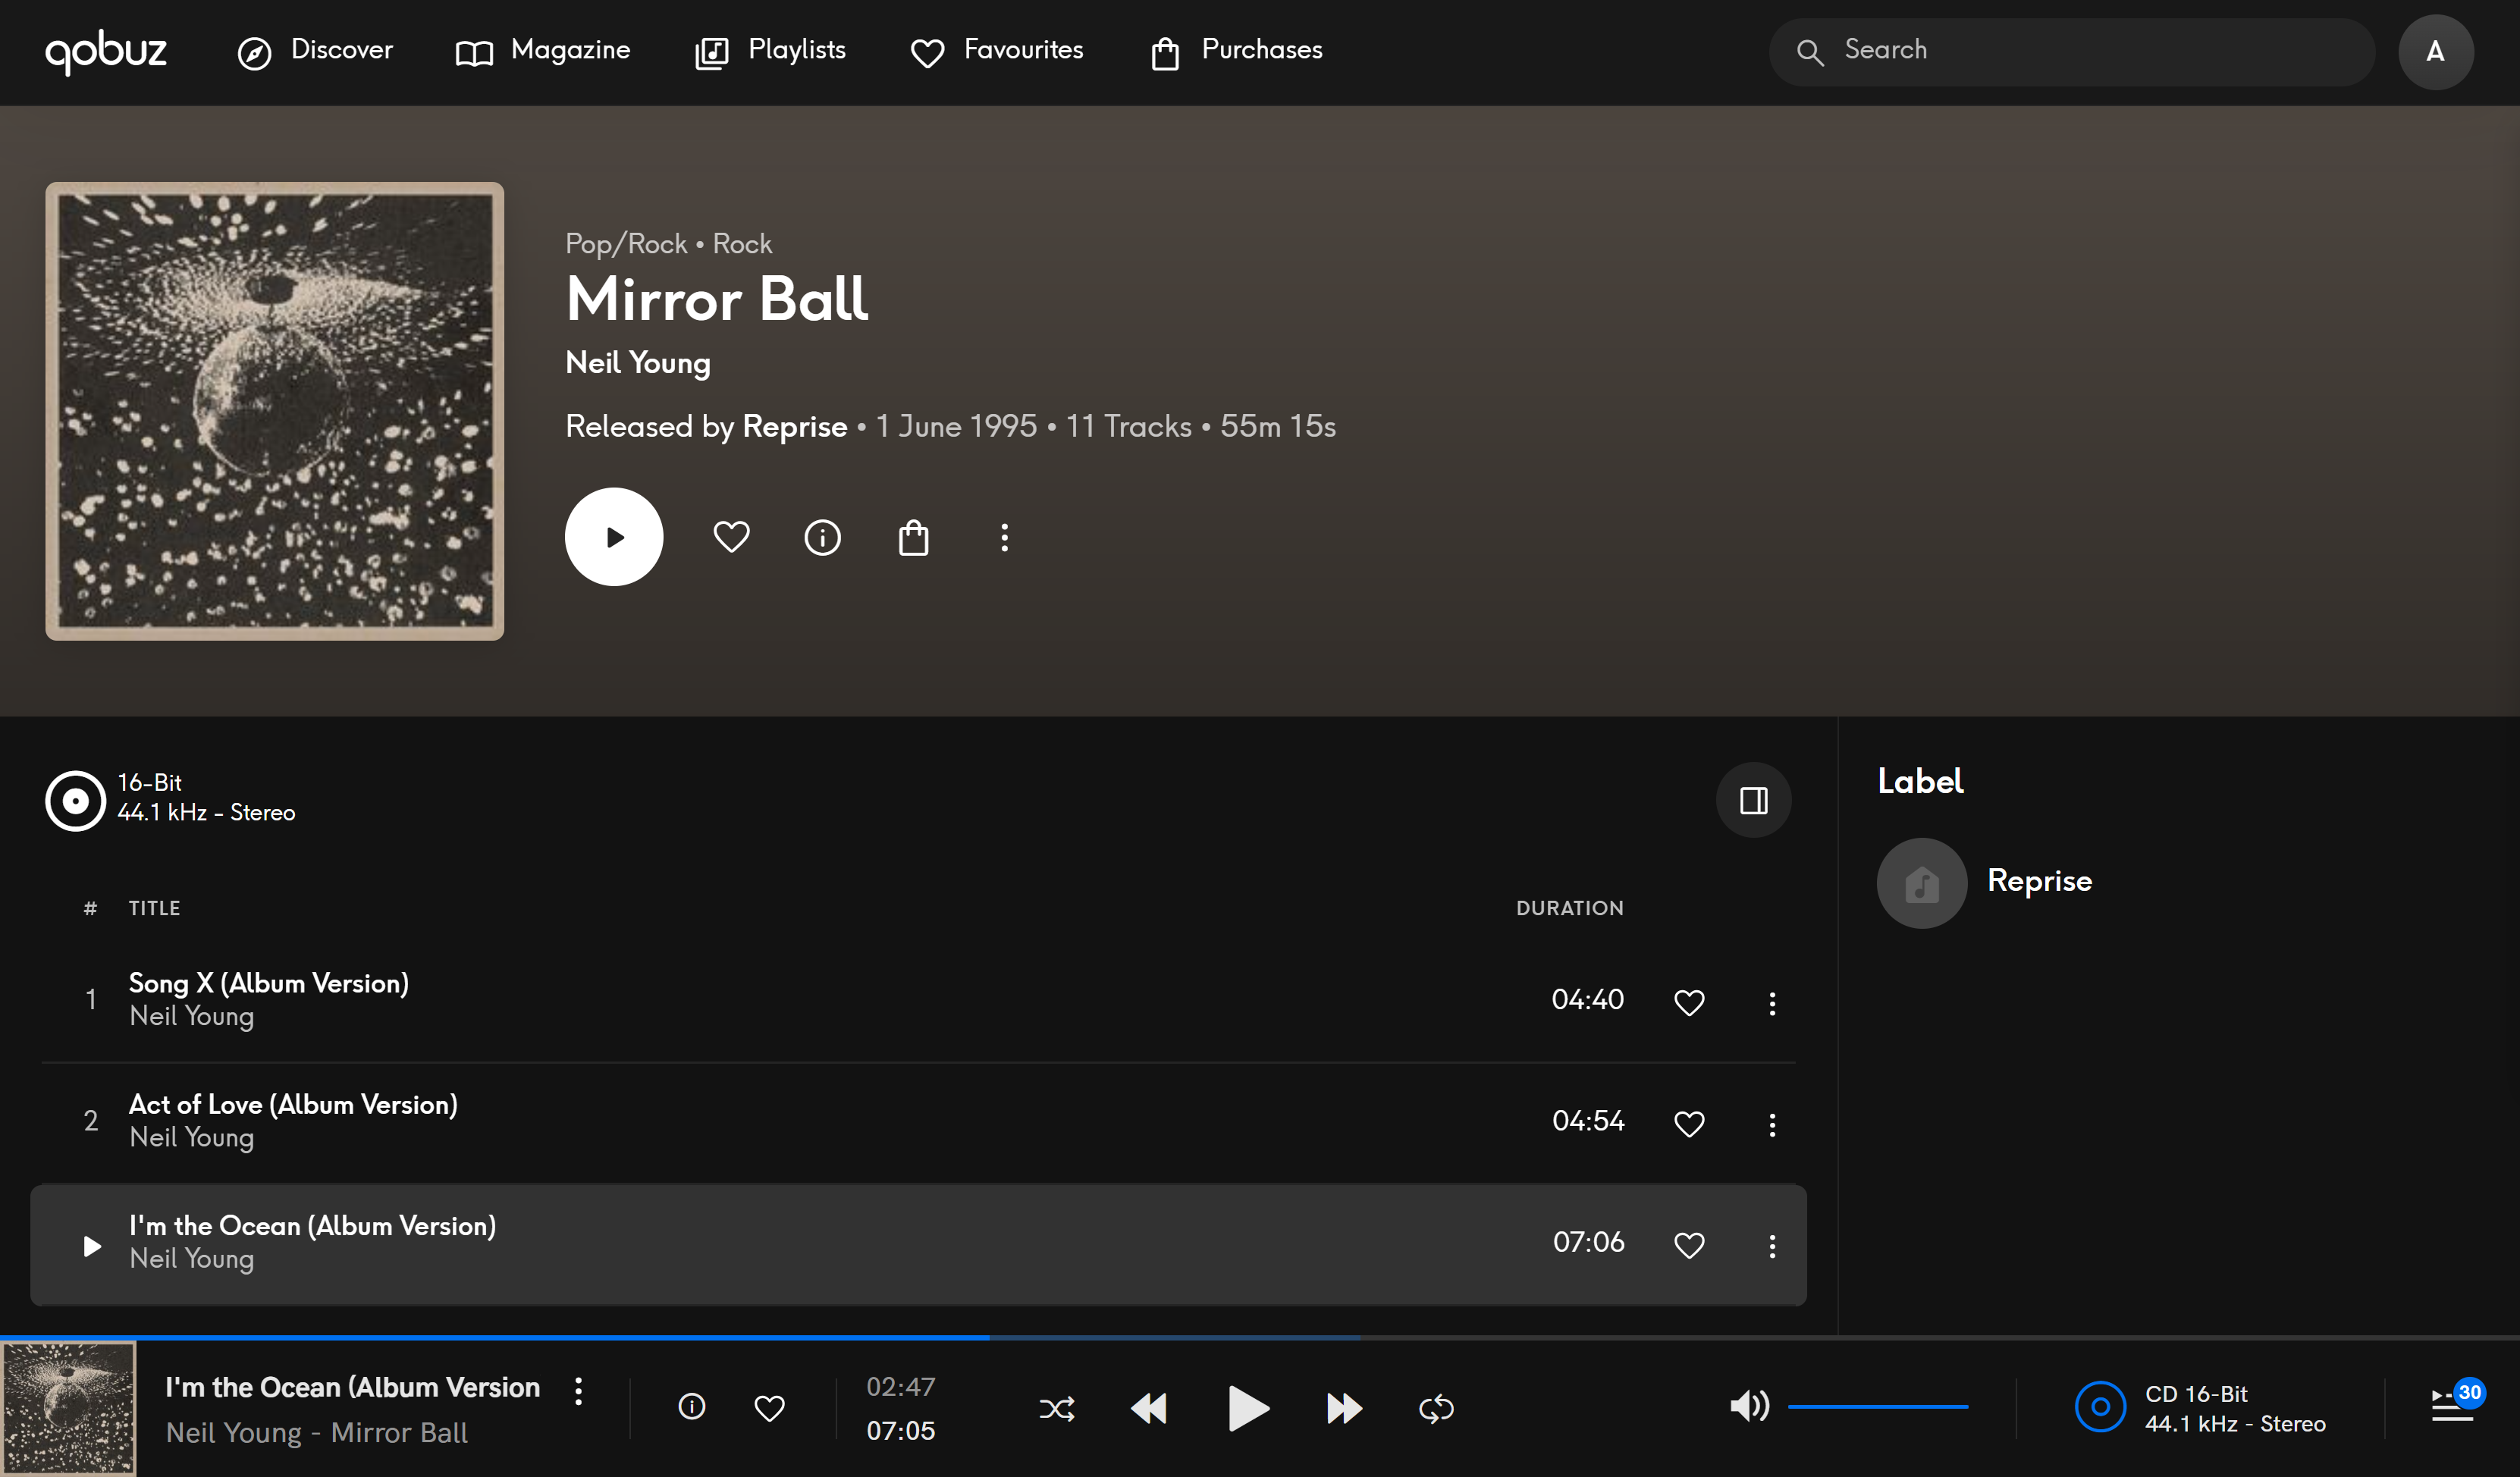Open Reprise label in Label panel
The width and height of the screenshot is (2520, 1477).
click(2040, 881)
